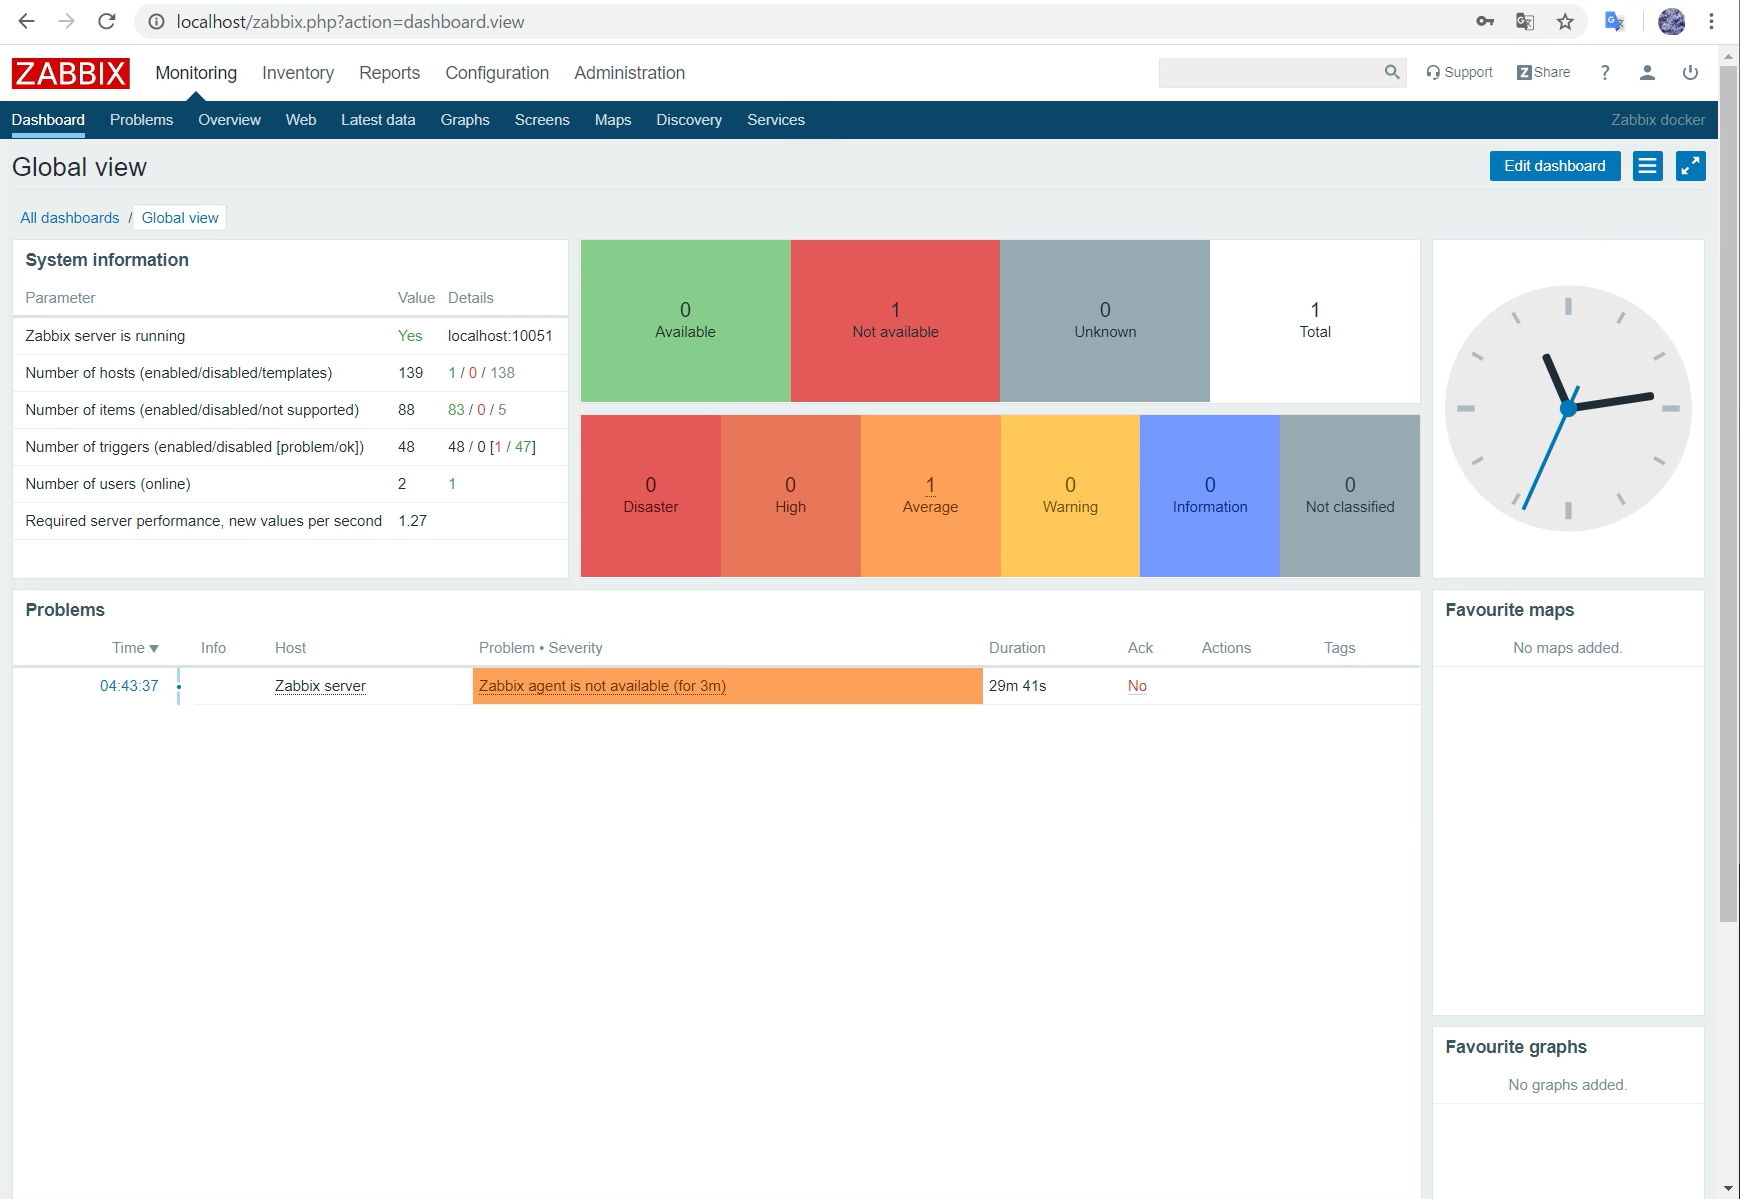Open the 'Zabbix agent is not available' problem
Screen dimensions: 1740x1199
602,686
